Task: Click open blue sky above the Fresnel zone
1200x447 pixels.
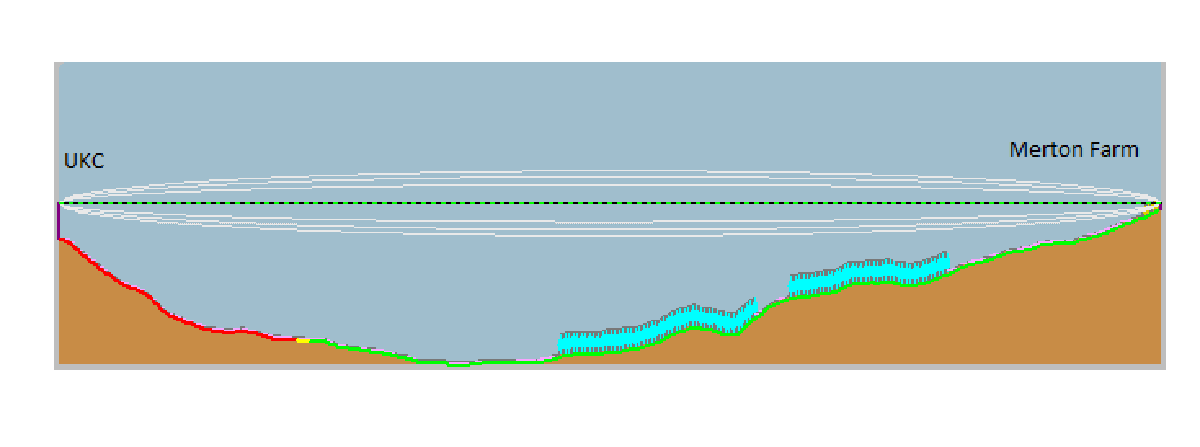Action: (x=600, y=110)
